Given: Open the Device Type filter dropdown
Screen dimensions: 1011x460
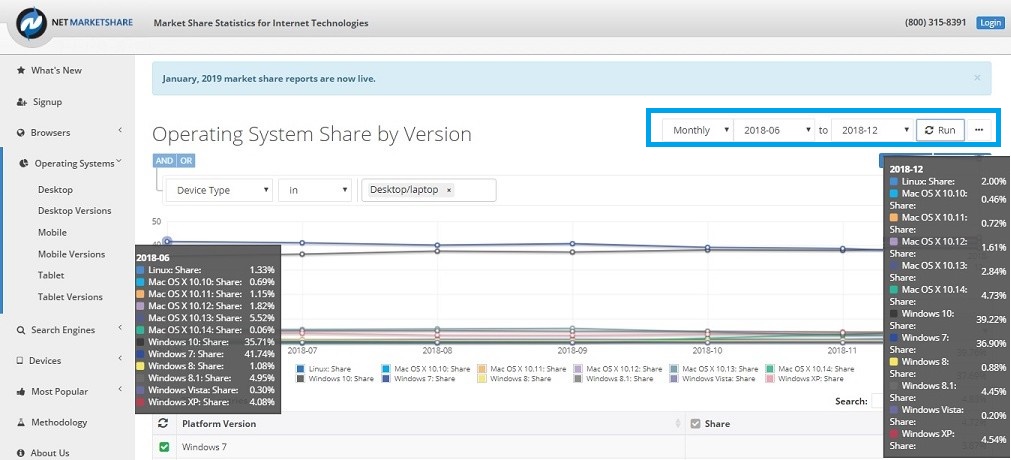Looking at the screenshot, I should (x=220, y=190).
